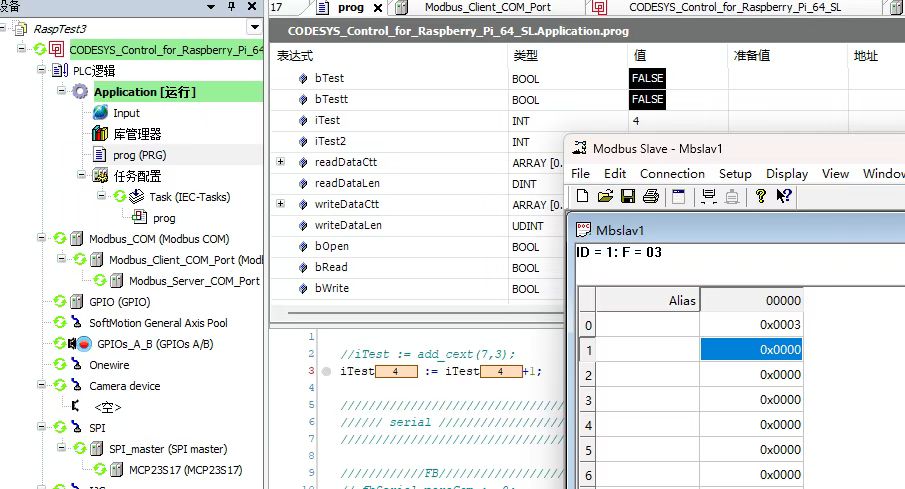
Task: Click row header 4 in Mbslav1 table
Action: [588, 425]
